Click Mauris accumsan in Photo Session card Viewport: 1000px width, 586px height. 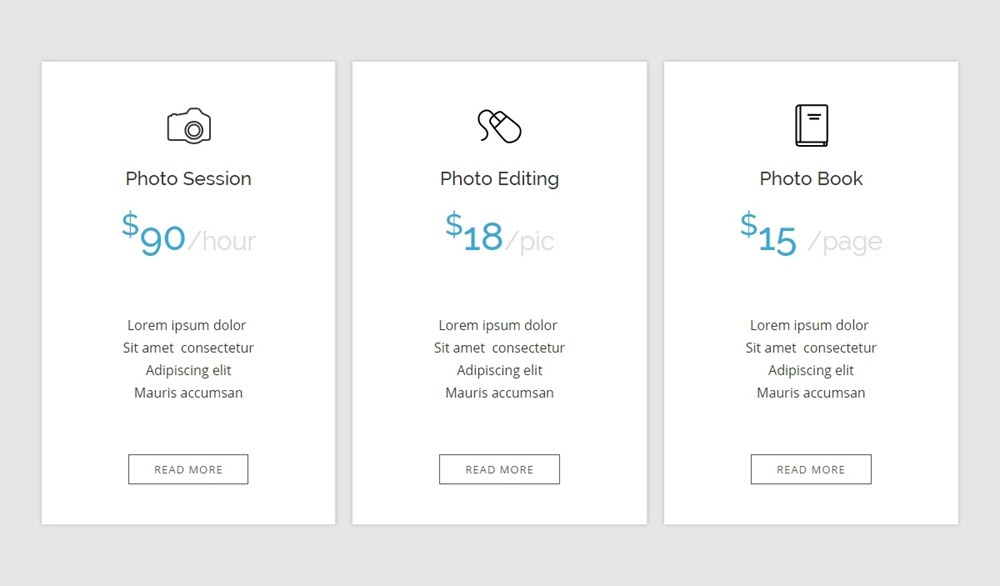[x=188, y=393]
